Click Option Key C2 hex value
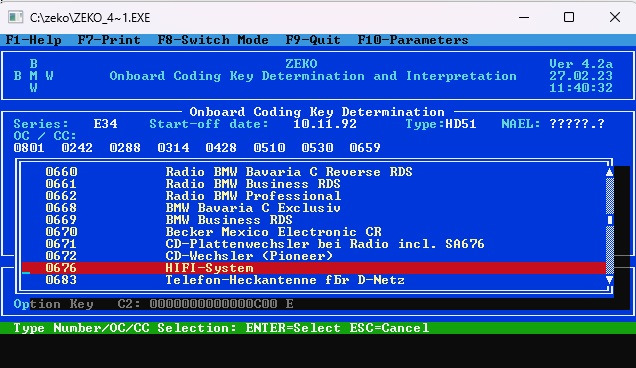636x368 pixels. point(213,304)
